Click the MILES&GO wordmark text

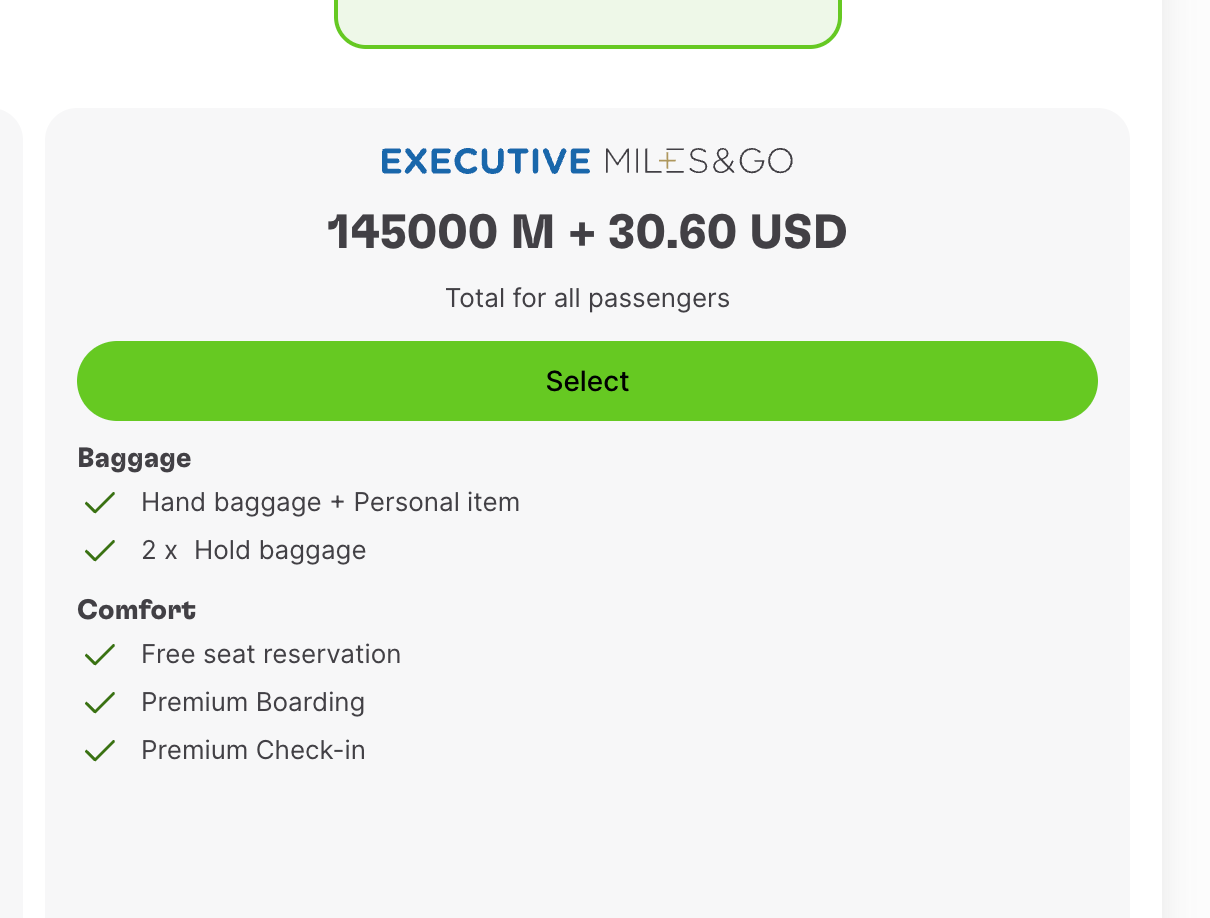coord(699,161)
